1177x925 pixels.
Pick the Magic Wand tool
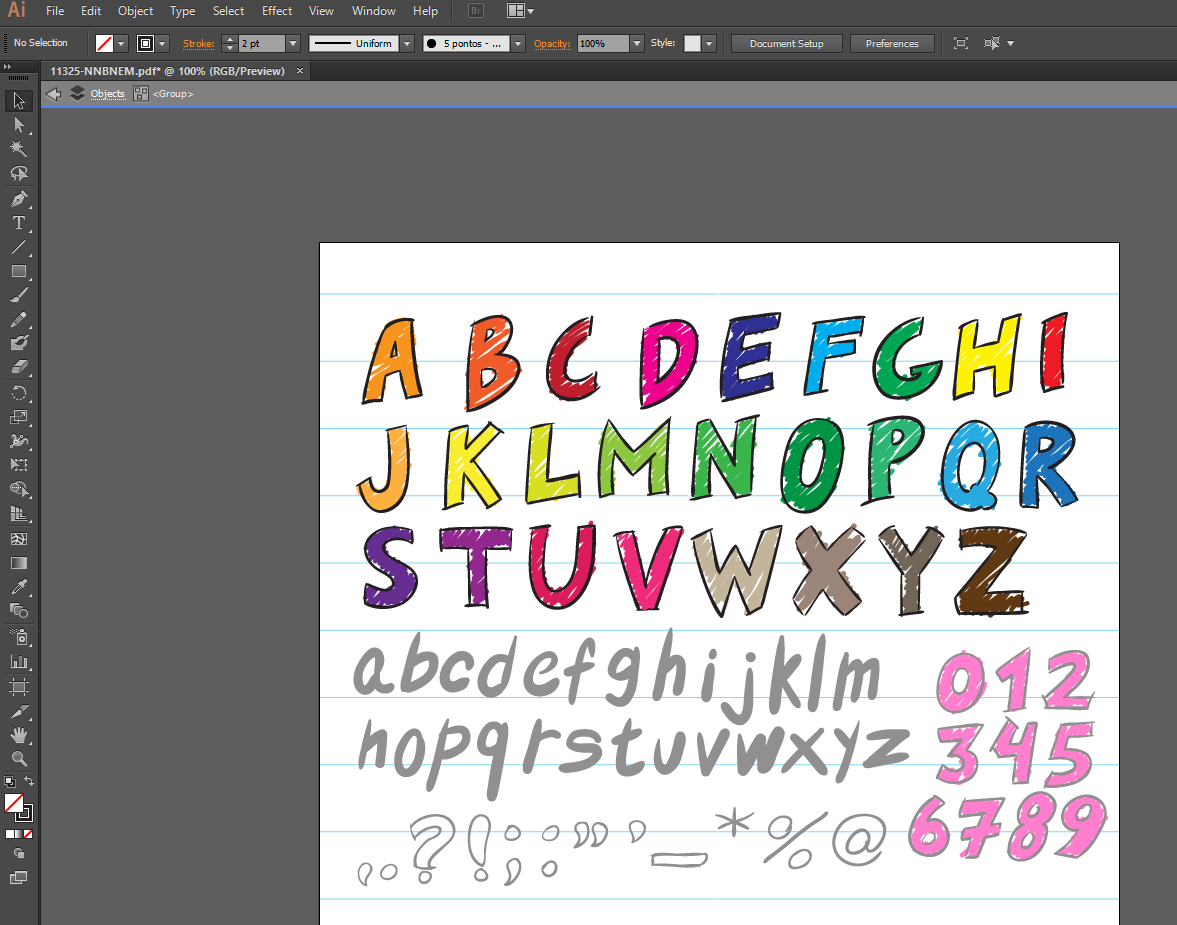click(x=18, y=149)
